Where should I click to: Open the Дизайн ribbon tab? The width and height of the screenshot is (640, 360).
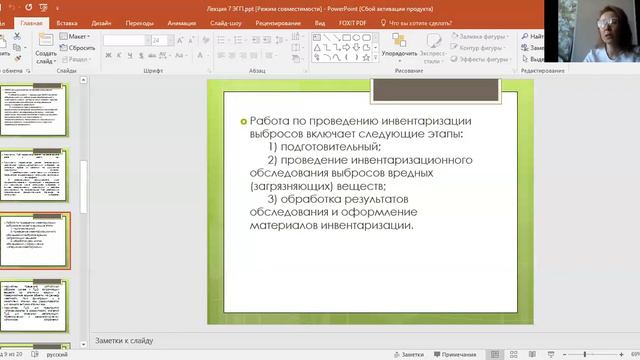point(101,23)
